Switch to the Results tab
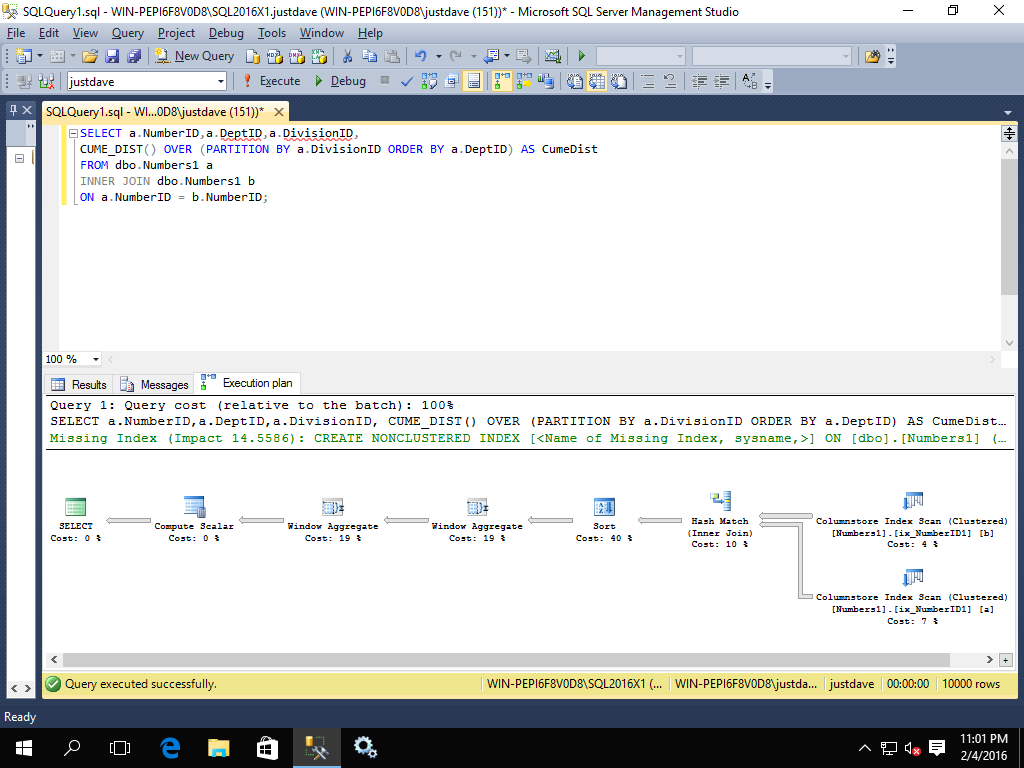Screen dimensions: 1024x768 click(79, 384)
